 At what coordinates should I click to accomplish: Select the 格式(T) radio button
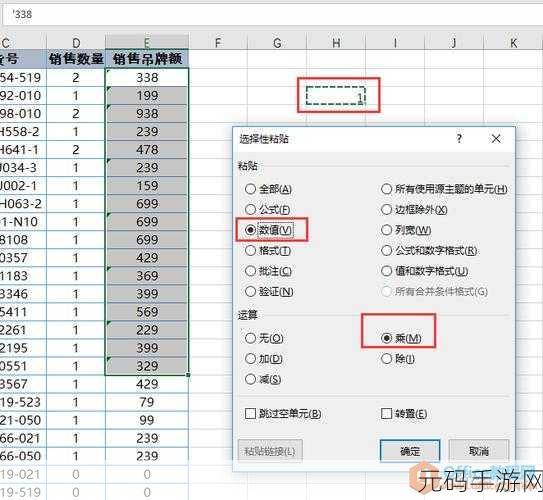[x=268, y=250]
